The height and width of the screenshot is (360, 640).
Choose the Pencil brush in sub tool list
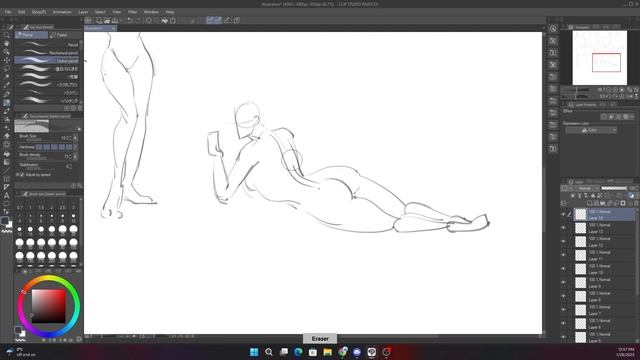click(x=48, y=44)
